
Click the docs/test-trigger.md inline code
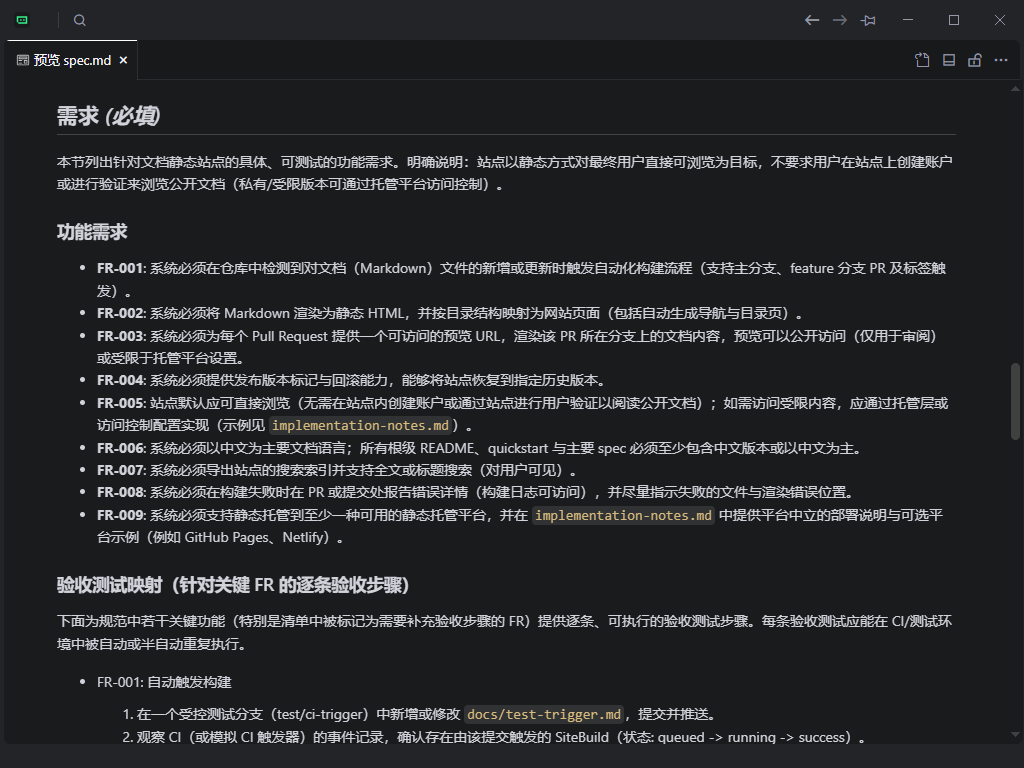(544, 714)
